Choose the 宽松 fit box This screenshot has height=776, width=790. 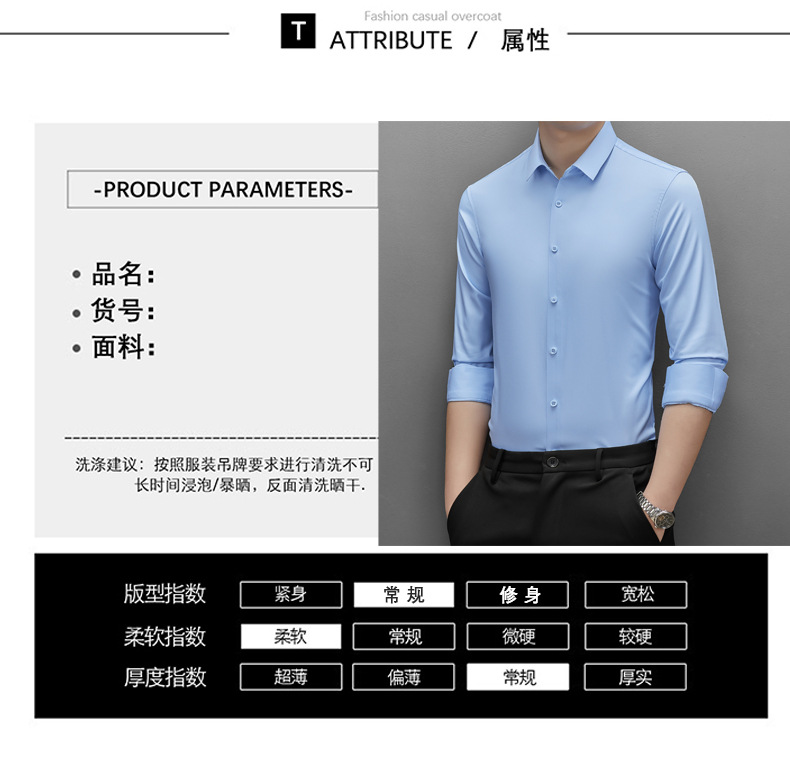[636, 595]
